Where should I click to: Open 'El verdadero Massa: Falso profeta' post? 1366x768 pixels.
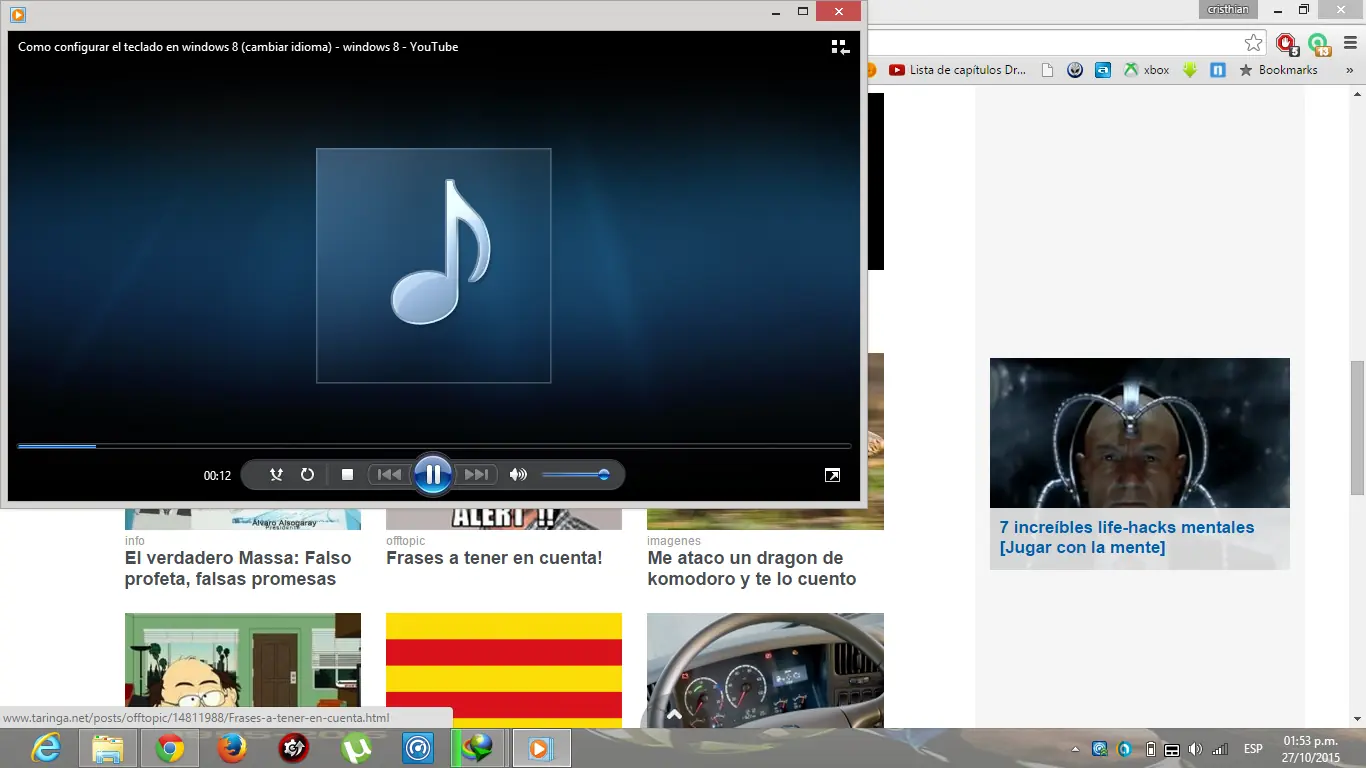[x=238, y=569]
